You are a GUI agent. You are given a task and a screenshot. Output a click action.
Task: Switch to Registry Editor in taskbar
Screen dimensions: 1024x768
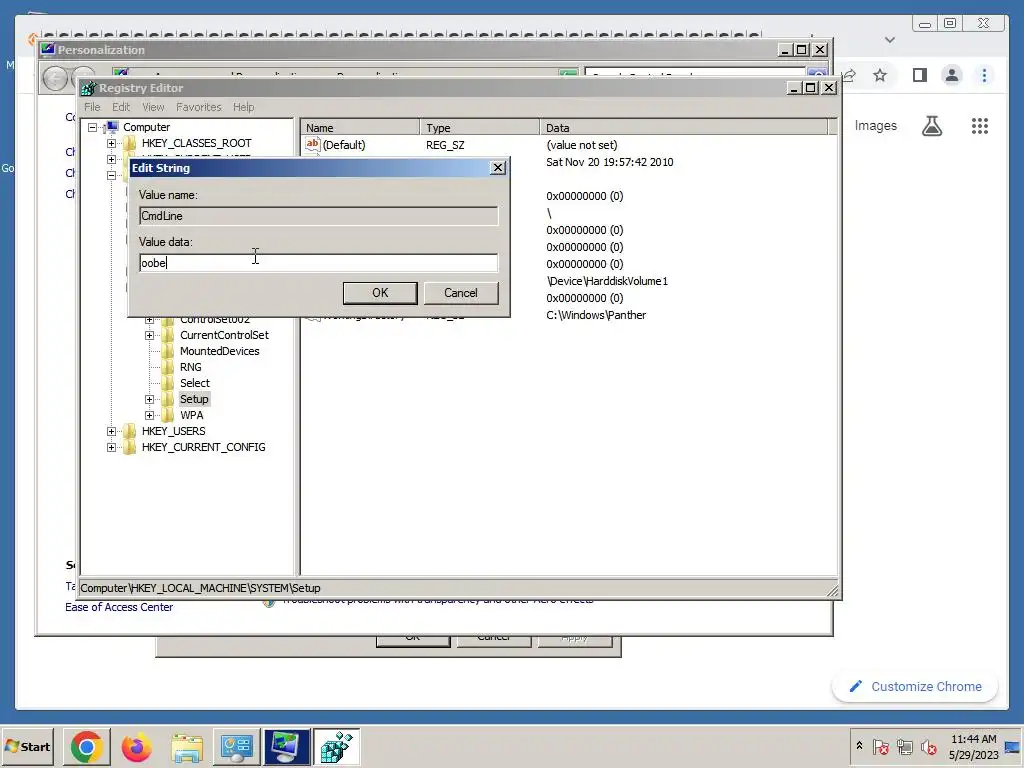(x=337, y=746)
